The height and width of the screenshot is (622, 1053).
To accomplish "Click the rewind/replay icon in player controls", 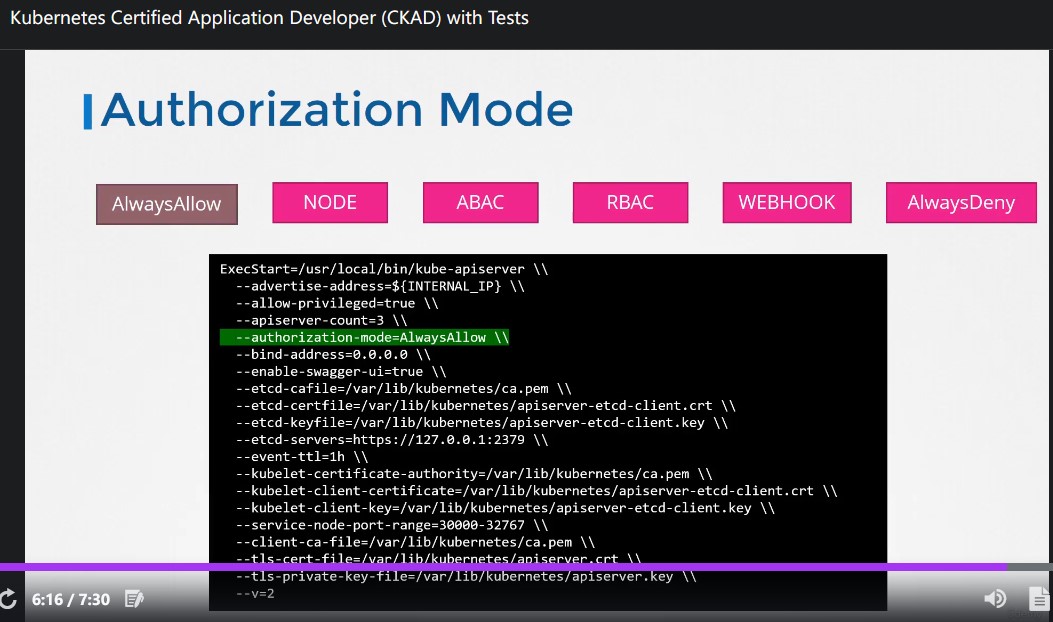I will coord(7,598).
